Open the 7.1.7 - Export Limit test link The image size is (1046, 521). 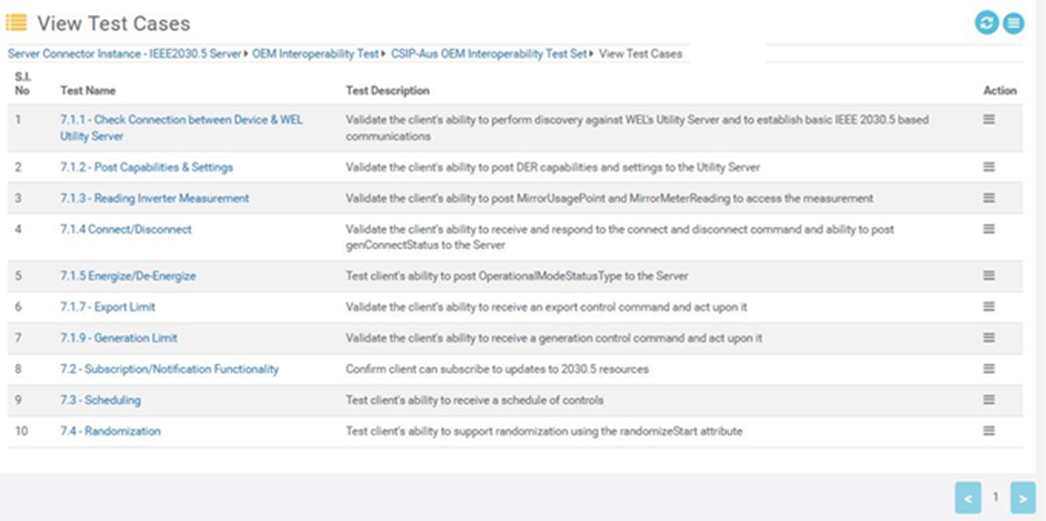107,307
